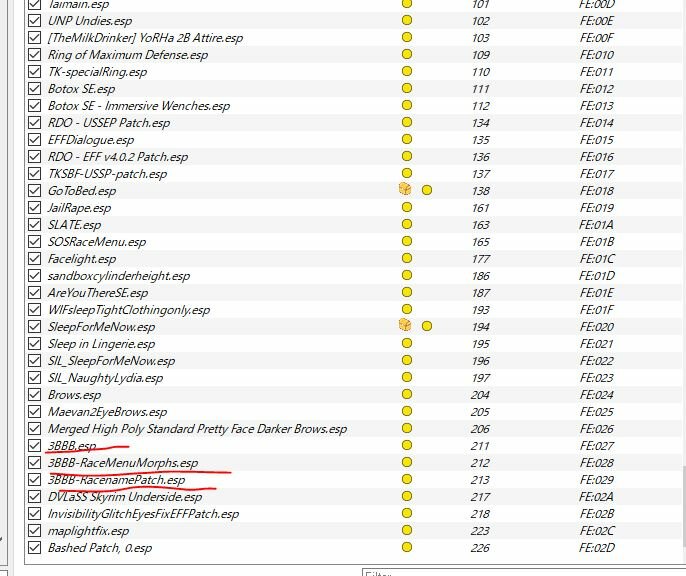
Task: Click yellow flag icon for RDO - EFF v4.0.2 Patch.esp
Action: tap(407, 156)
